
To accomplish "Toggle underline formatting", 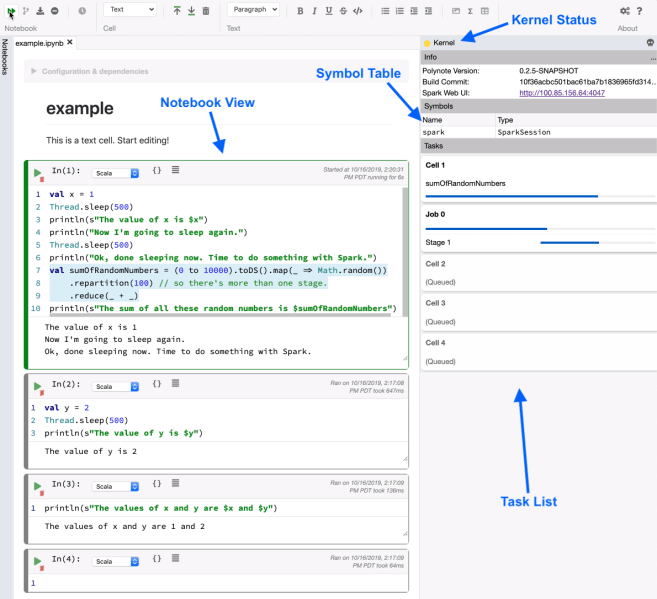I will click(x=329, y=11).
